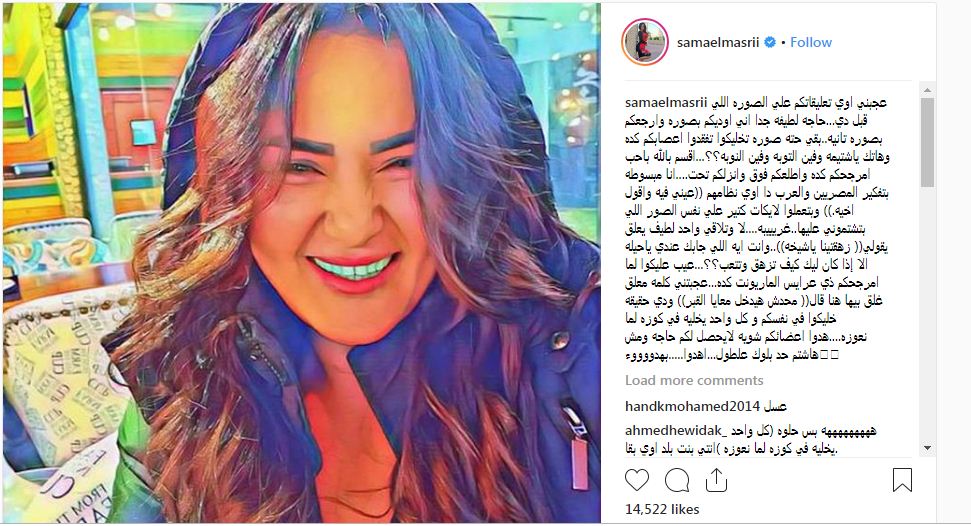
Task: Load more comments
Action: coord(694,380)
